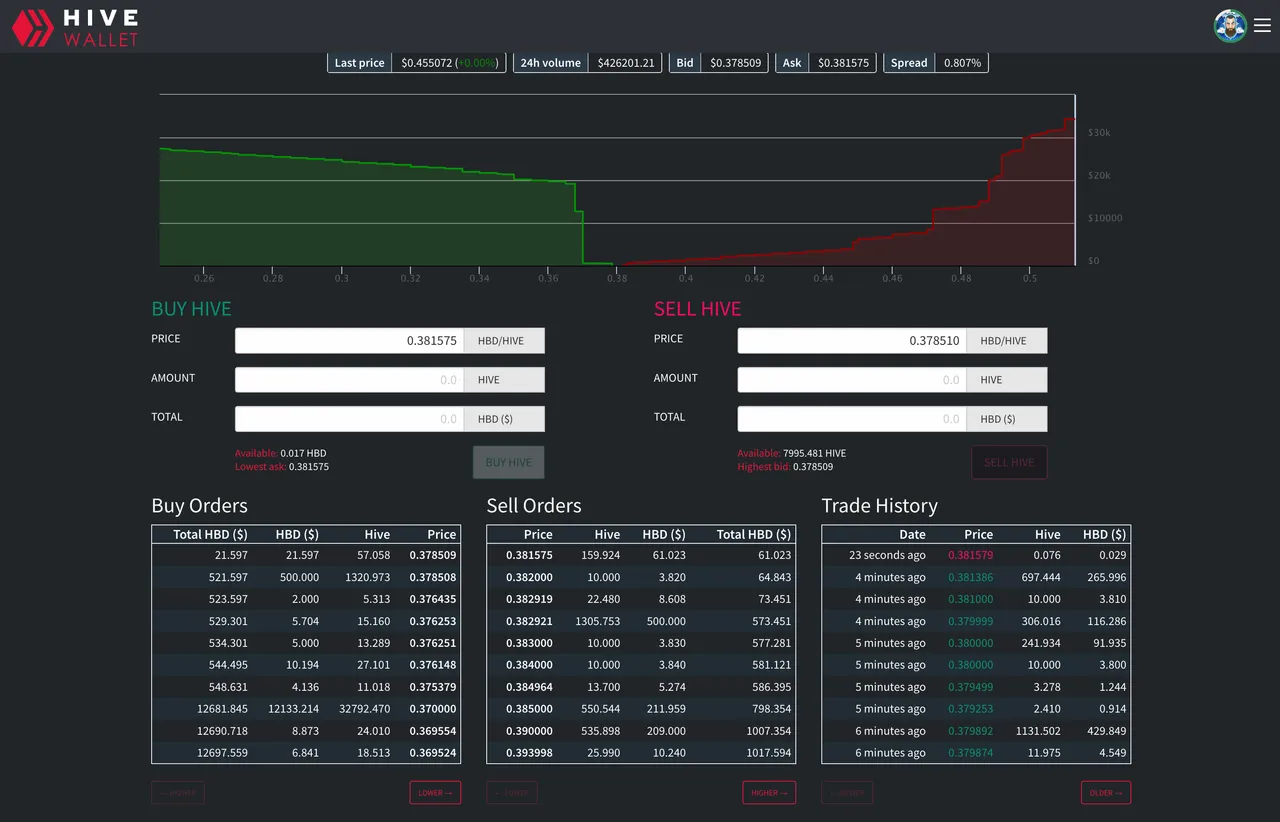Select buy order at price 0.378509
1280x822 pixels.
(x=306, y=555)
